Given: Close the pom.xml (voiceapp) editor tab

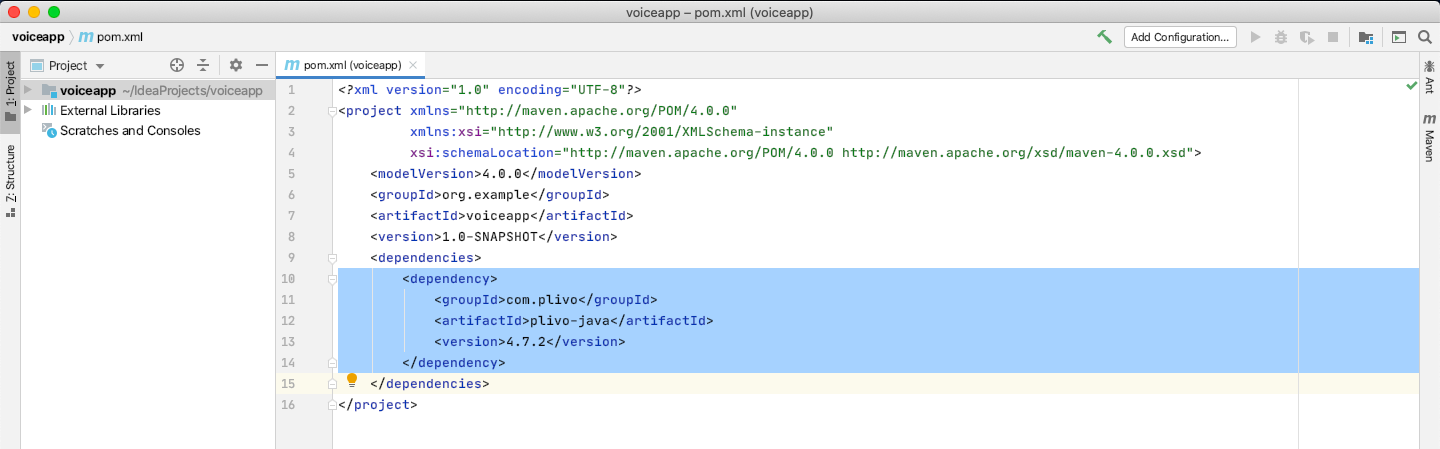Looking at the screenshot, I should (x=413, y=65).
